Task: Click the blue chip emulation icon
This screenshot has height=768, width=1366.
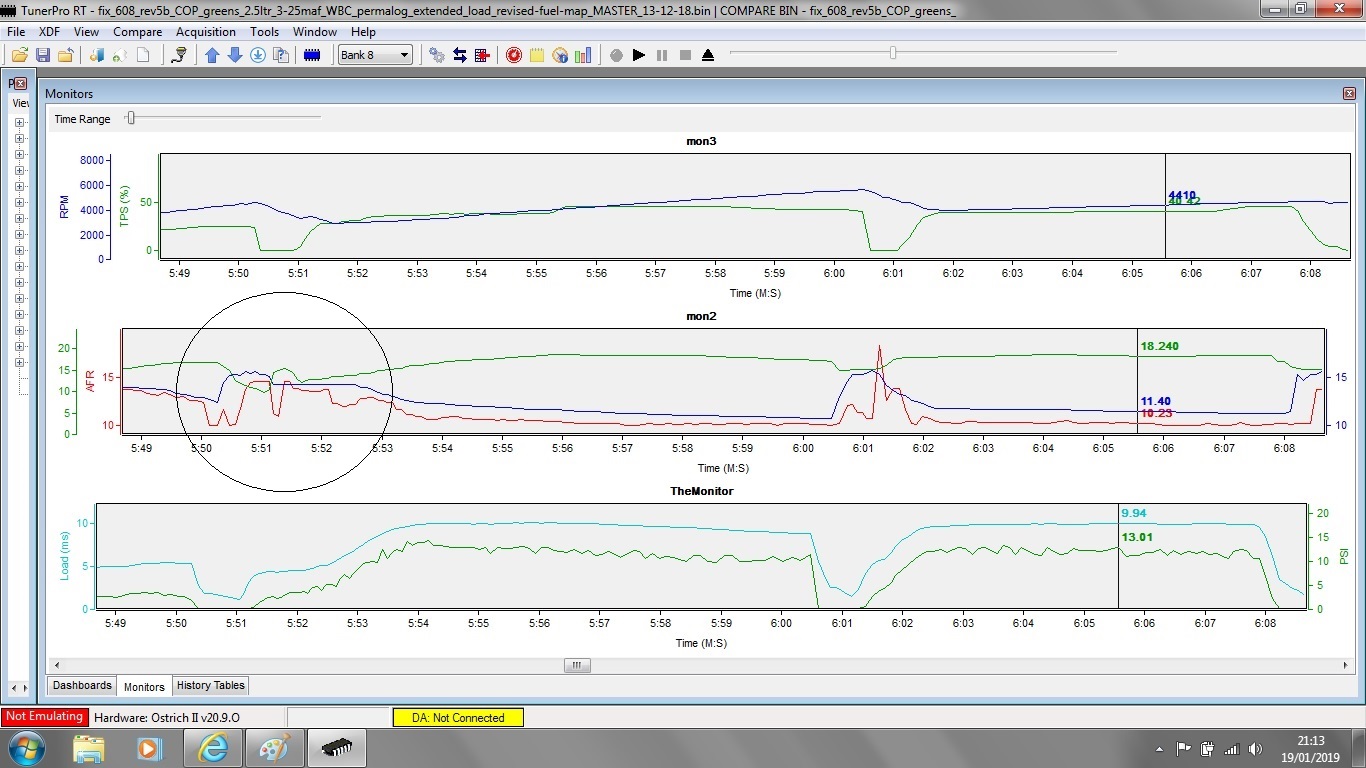Action: coord(312,55)
